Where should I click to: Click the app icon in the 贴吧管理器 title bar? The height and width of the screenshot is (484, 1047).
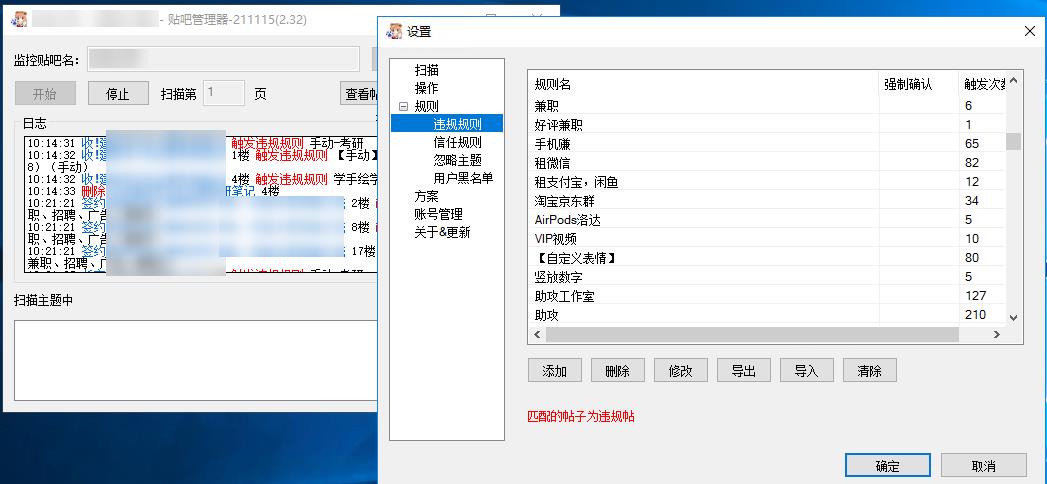[19, 19]
